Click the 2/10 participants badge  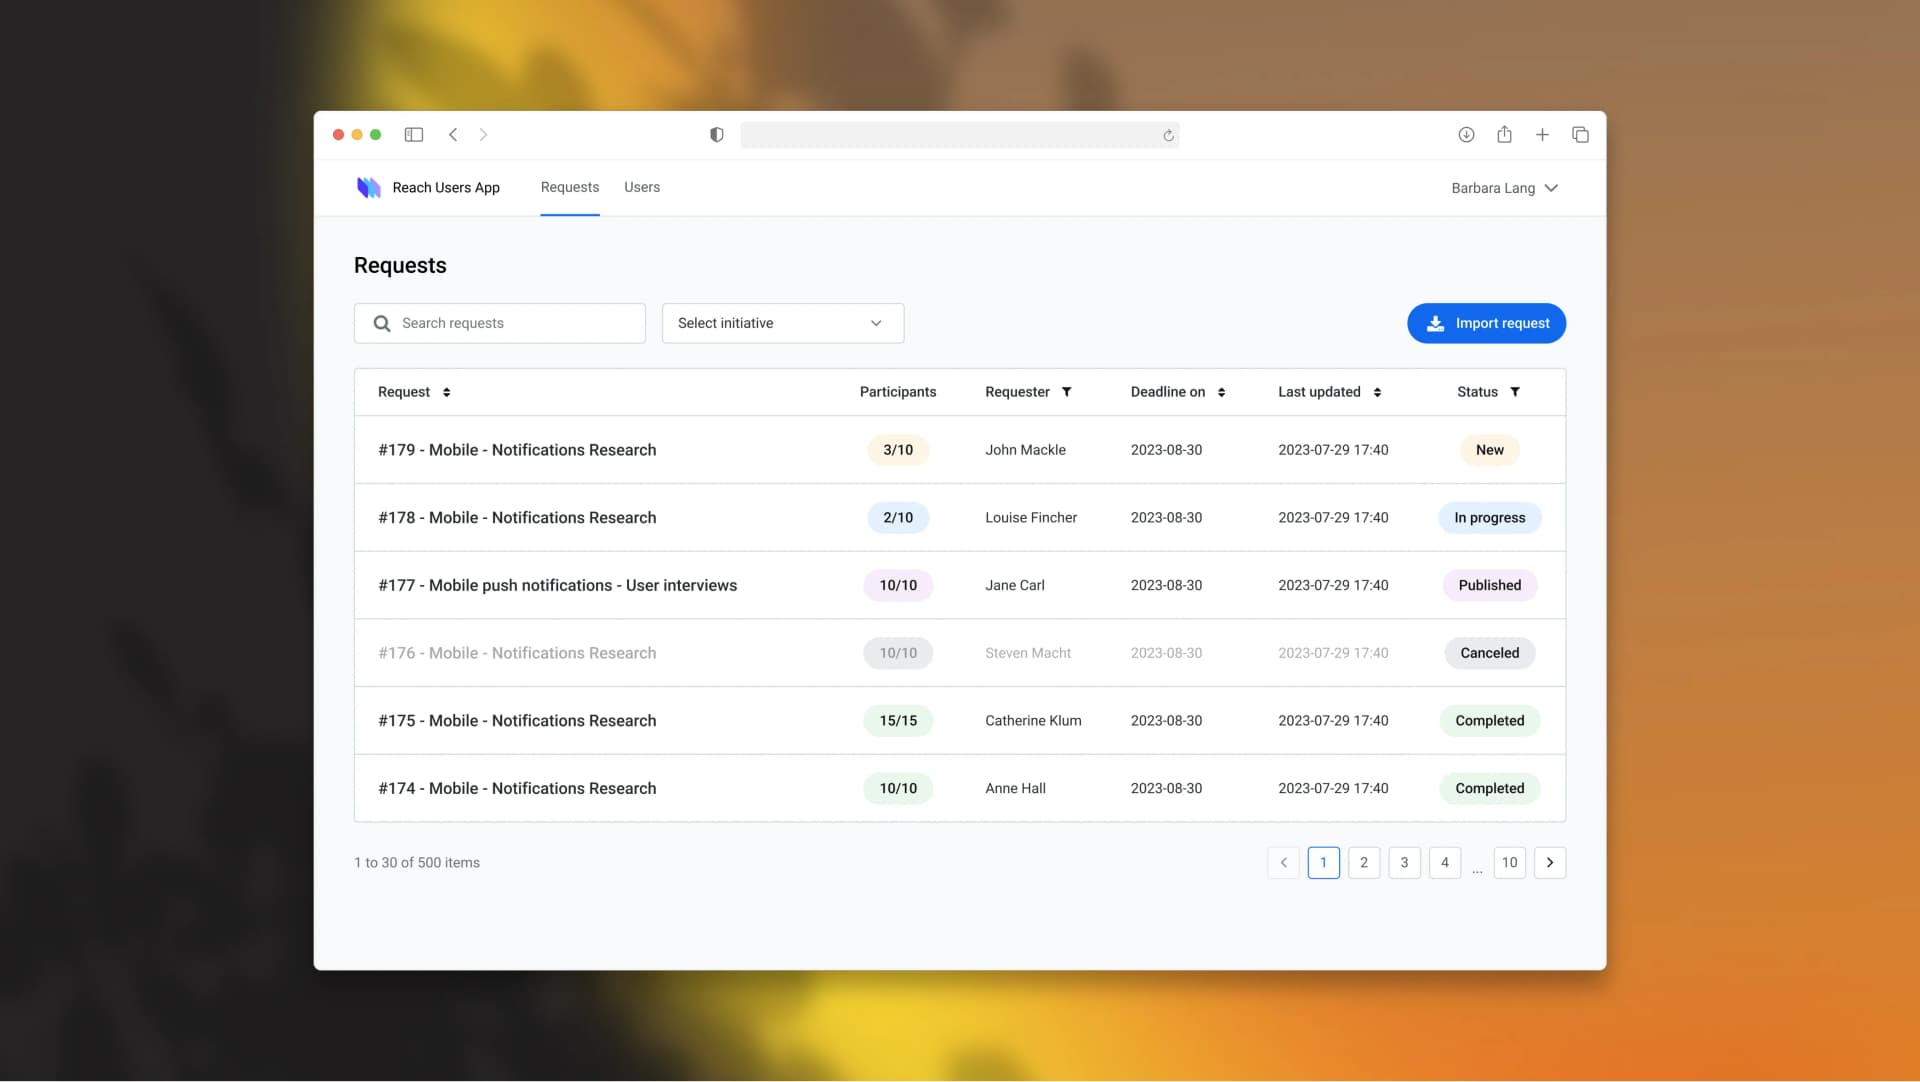click(x=898, y=518)
